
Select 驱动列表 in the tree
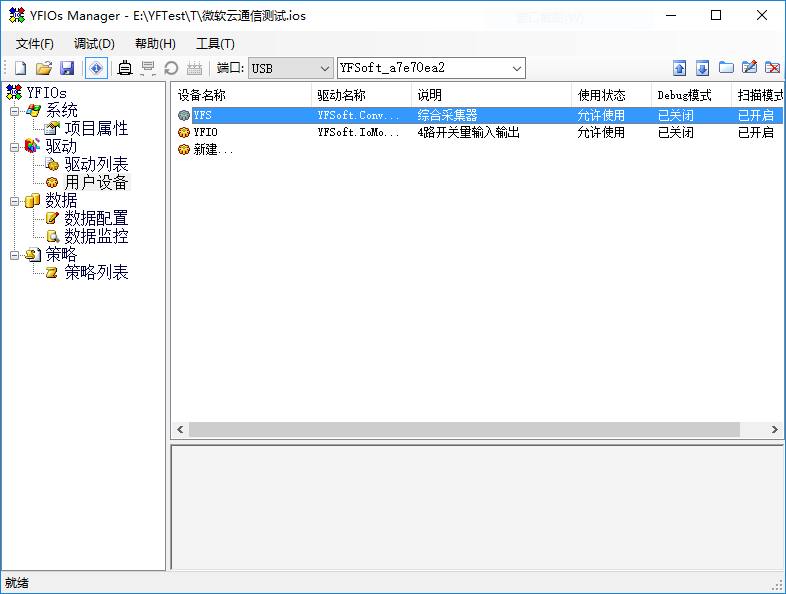[96, 164]
